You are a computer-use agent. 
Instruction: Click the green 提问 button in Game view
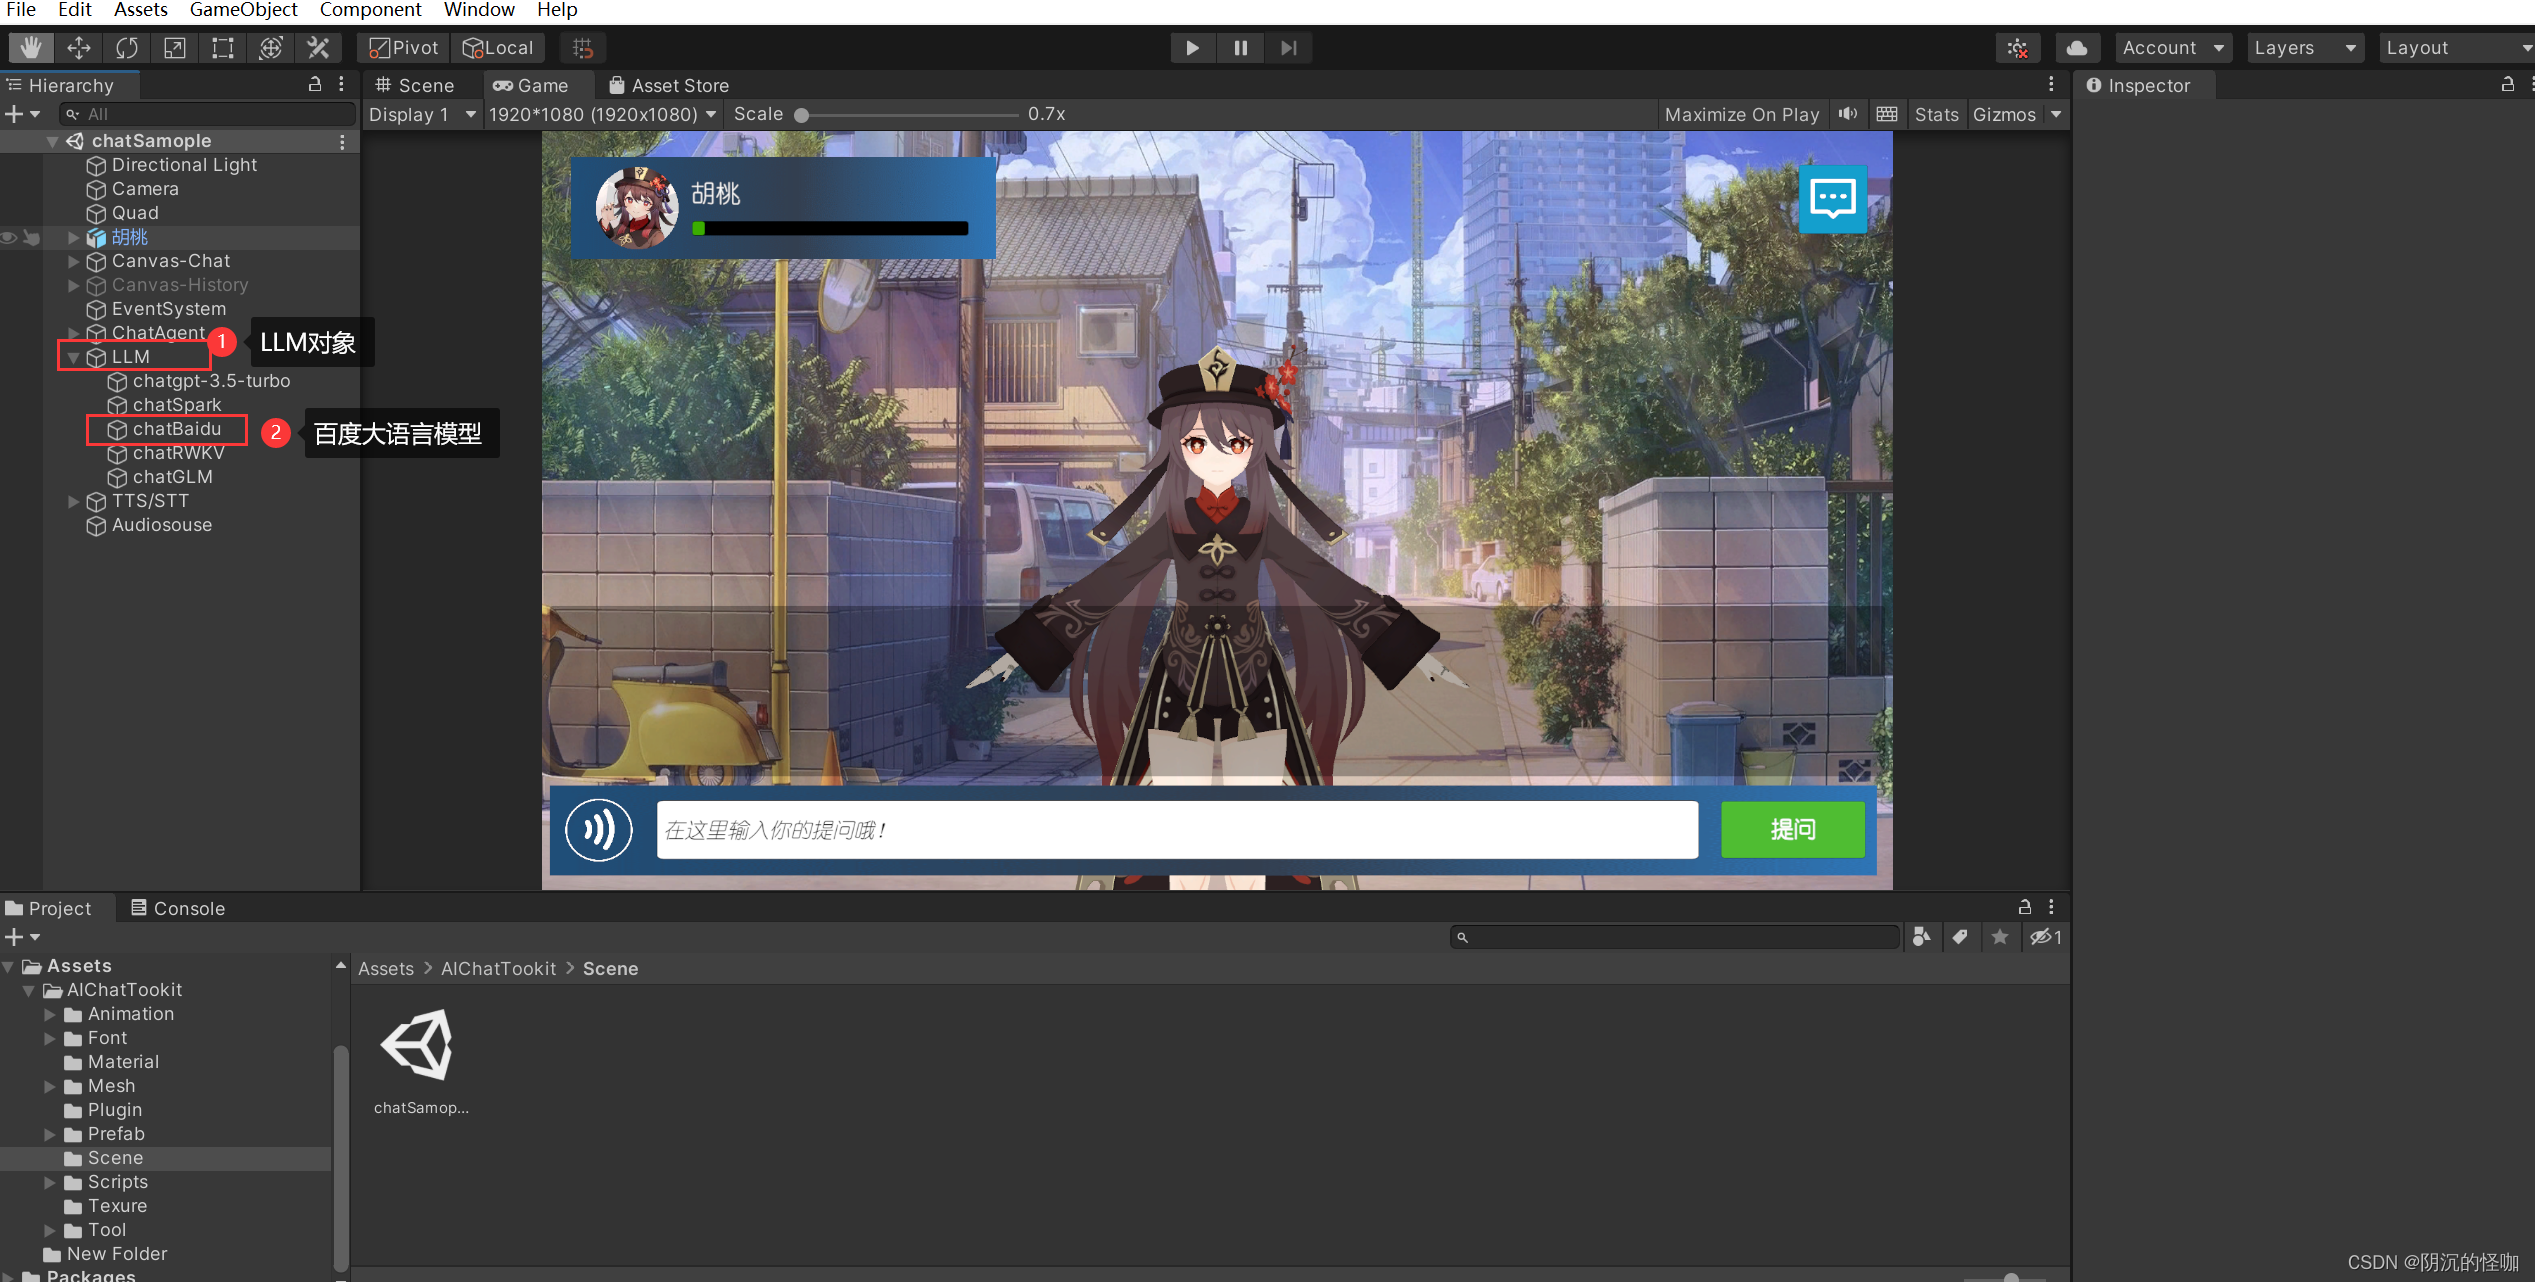click(1792, 829)
